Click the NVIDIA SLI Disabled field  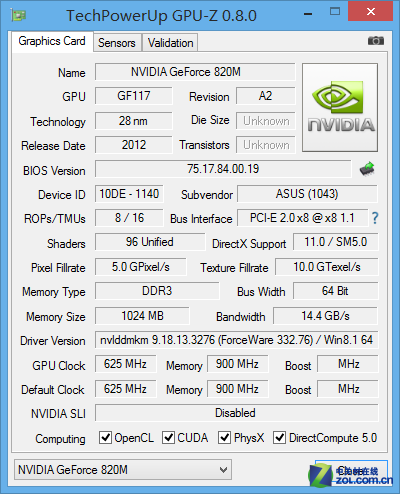[237, 413]
